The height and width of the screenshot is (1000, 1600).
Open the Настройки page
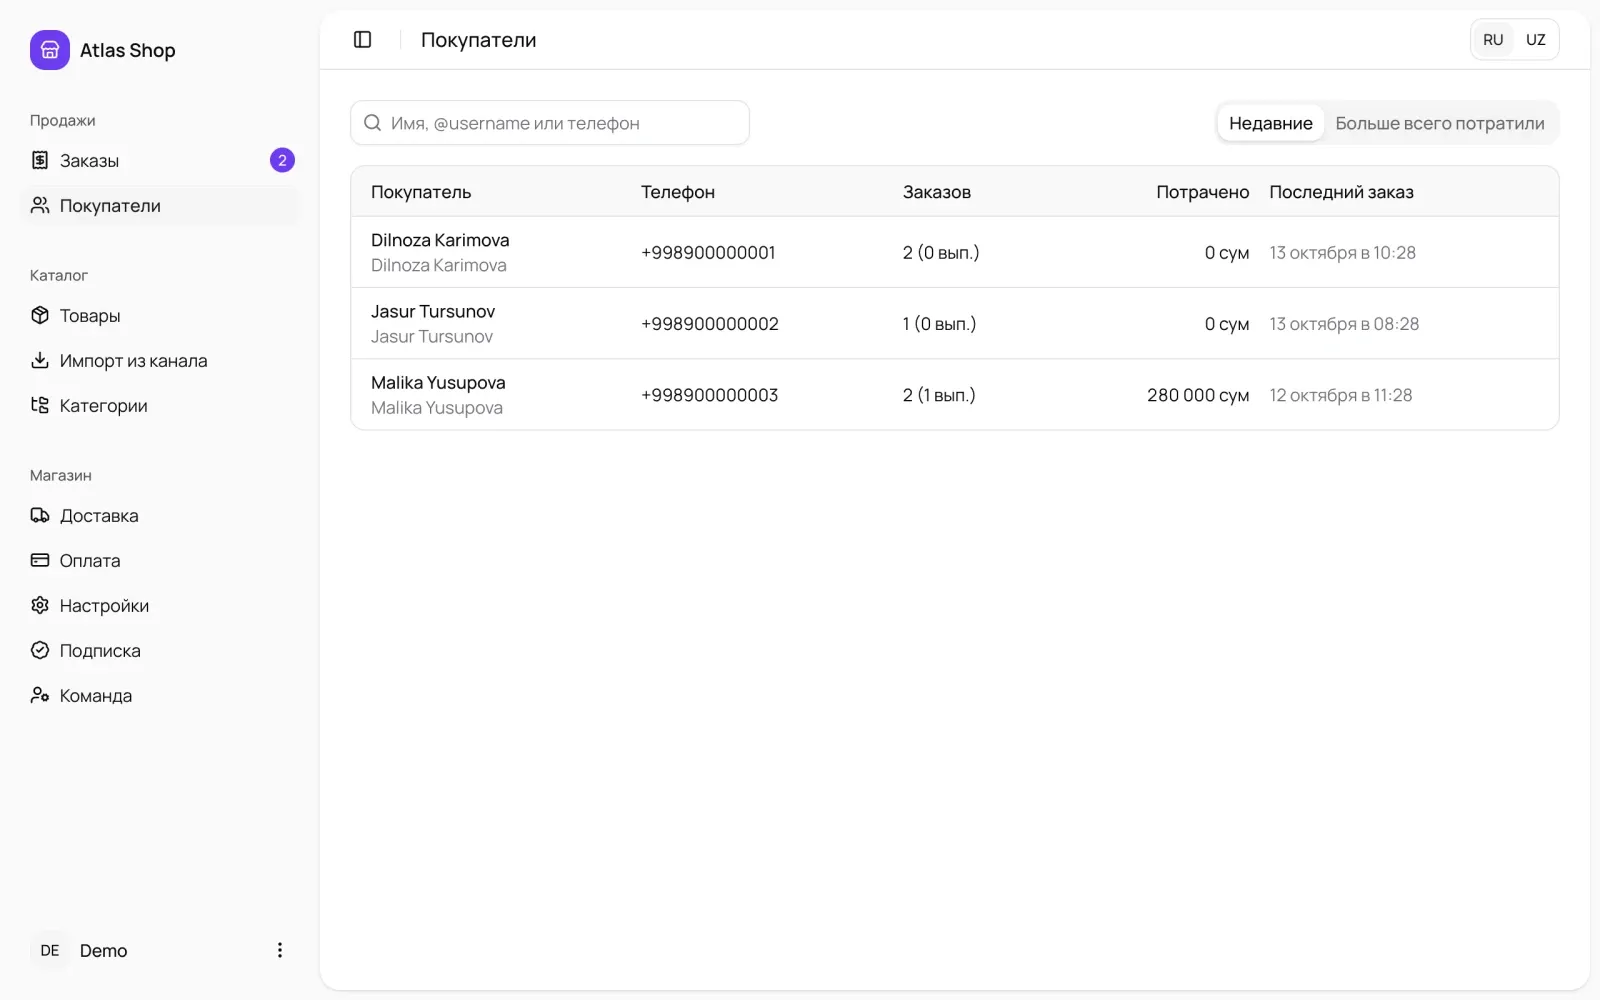(x=160, y=605)
